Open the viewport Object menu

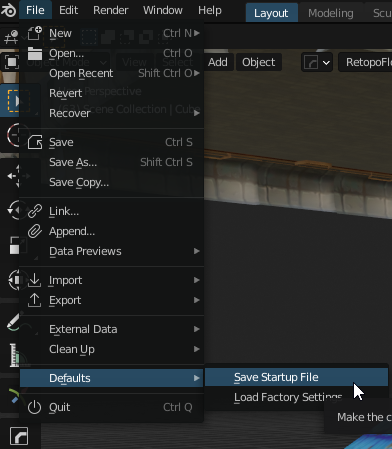[259, 62]
